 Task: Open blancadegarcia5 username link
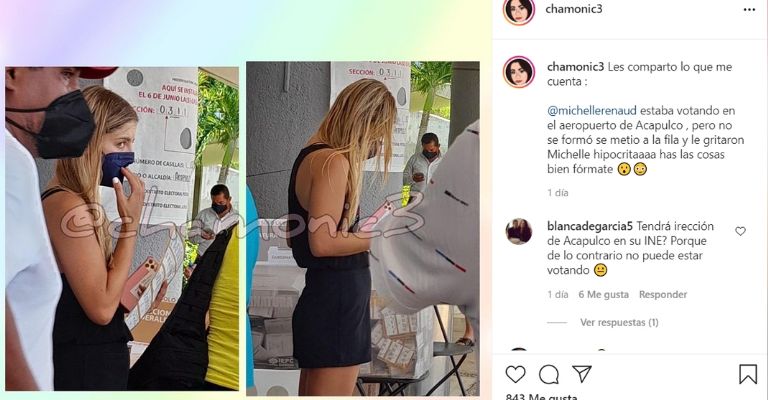(590, 226)
